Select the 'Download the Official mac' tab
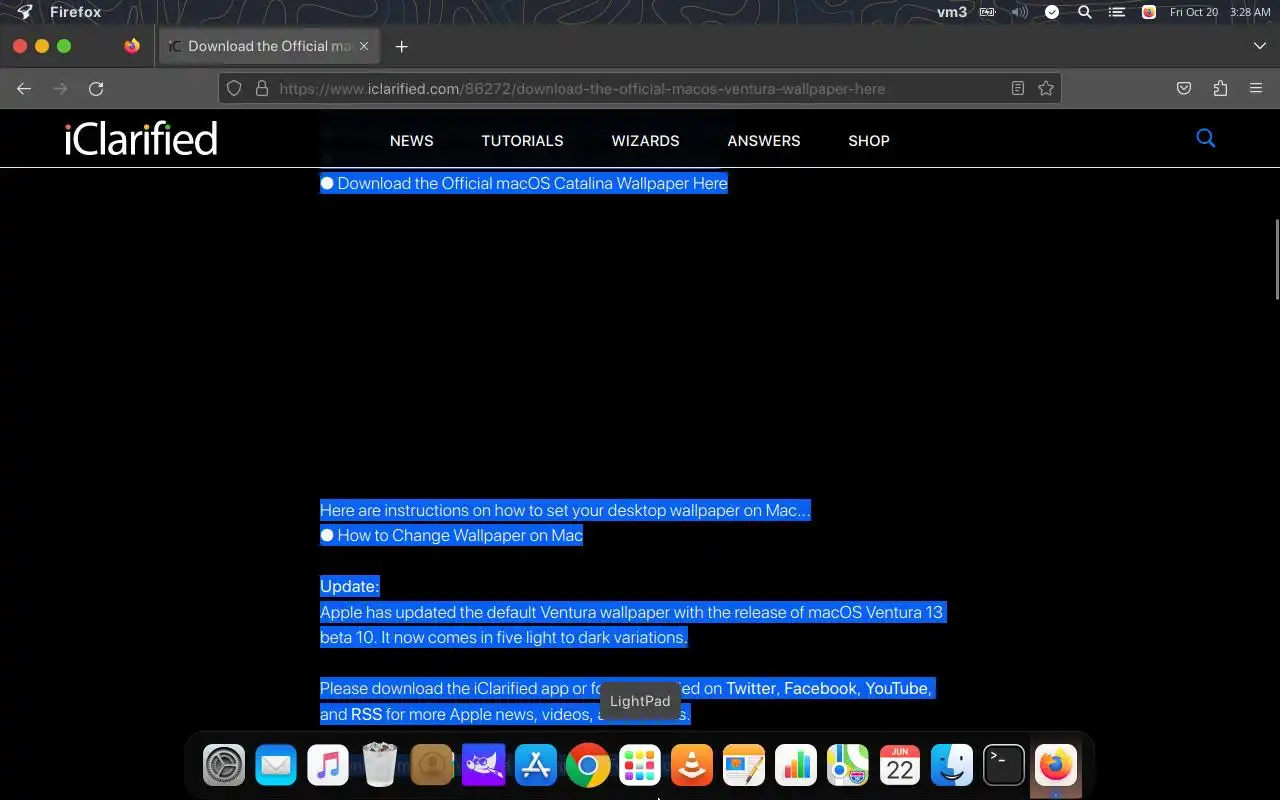This screenshot has width=1280, height=800. pos(267,46)
